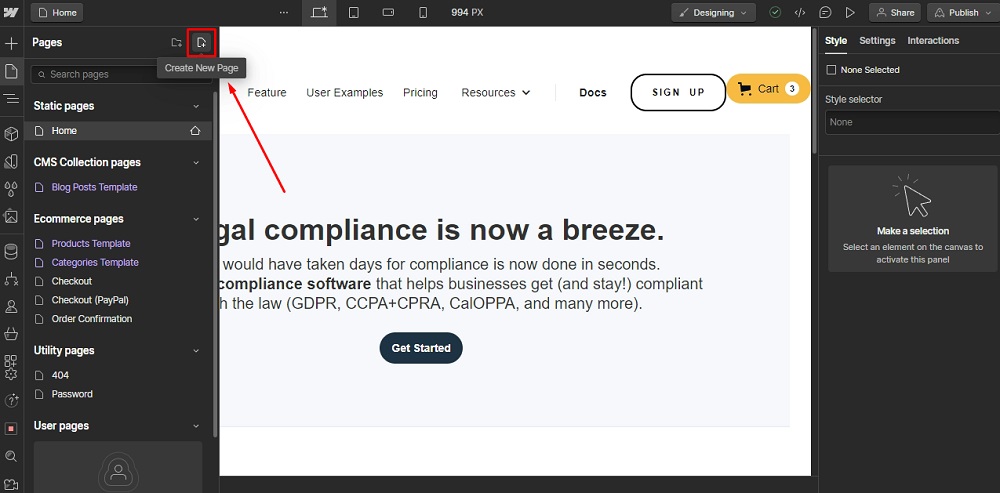Select the desktop base breakpoint icon
This screenshot has width=1000, height=493.
(319, 13)
